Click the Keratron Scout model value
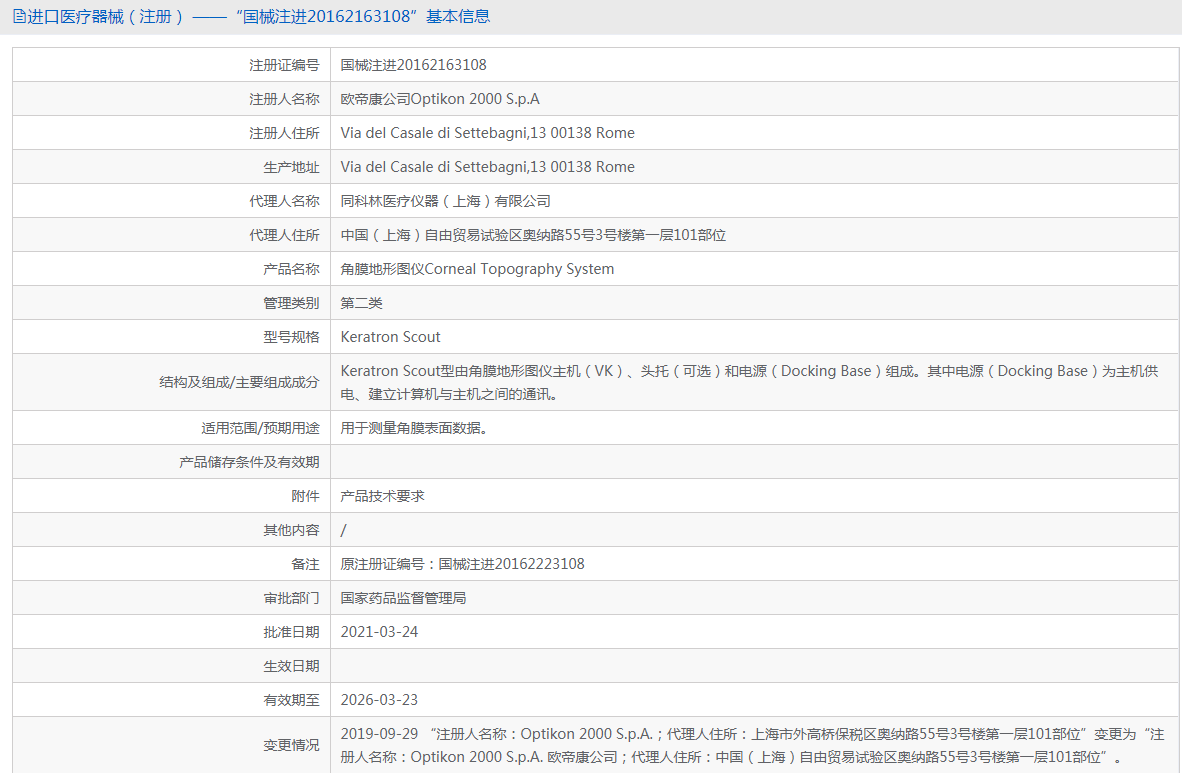The image size is (1182, 773). tap(390, 337)
